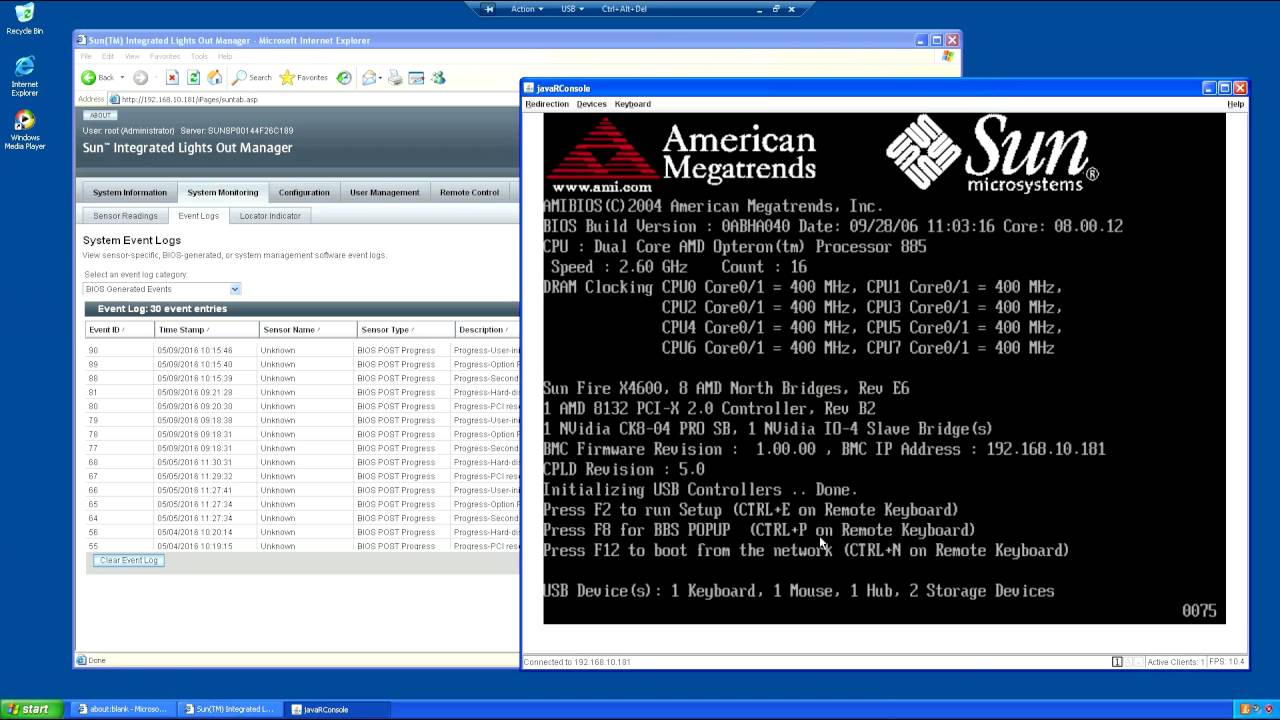Switch to the System Information tab
Screen dimensions: 1280x720
pyautogui.click(x=130, y=192)
